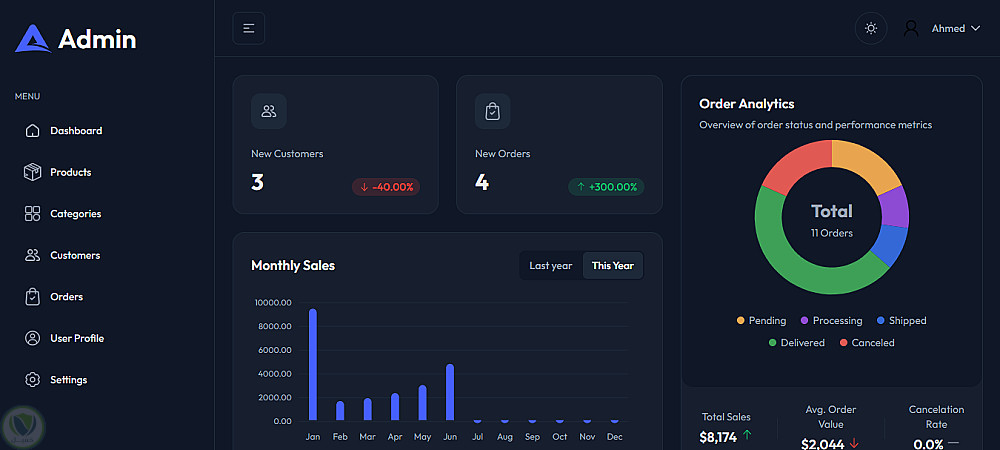Toggle the Pending legend item

click(x=761, y=321)
